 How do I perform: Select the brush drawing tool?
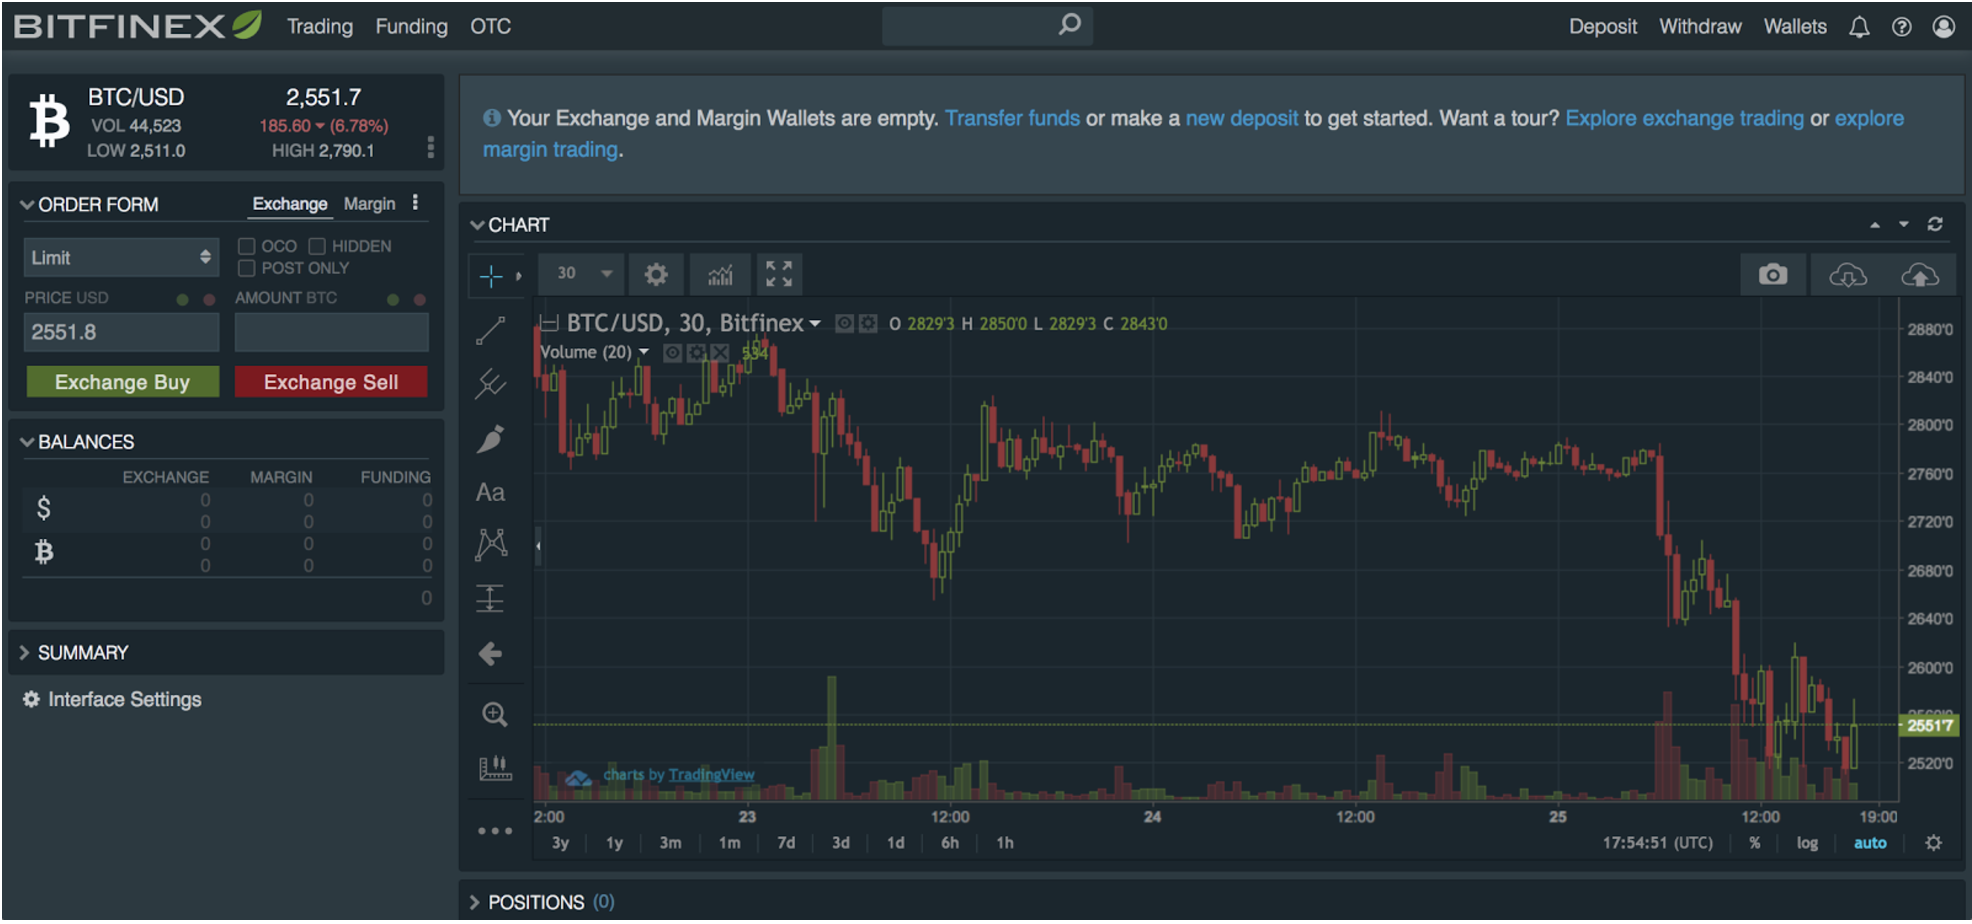[x=490, y=438]
